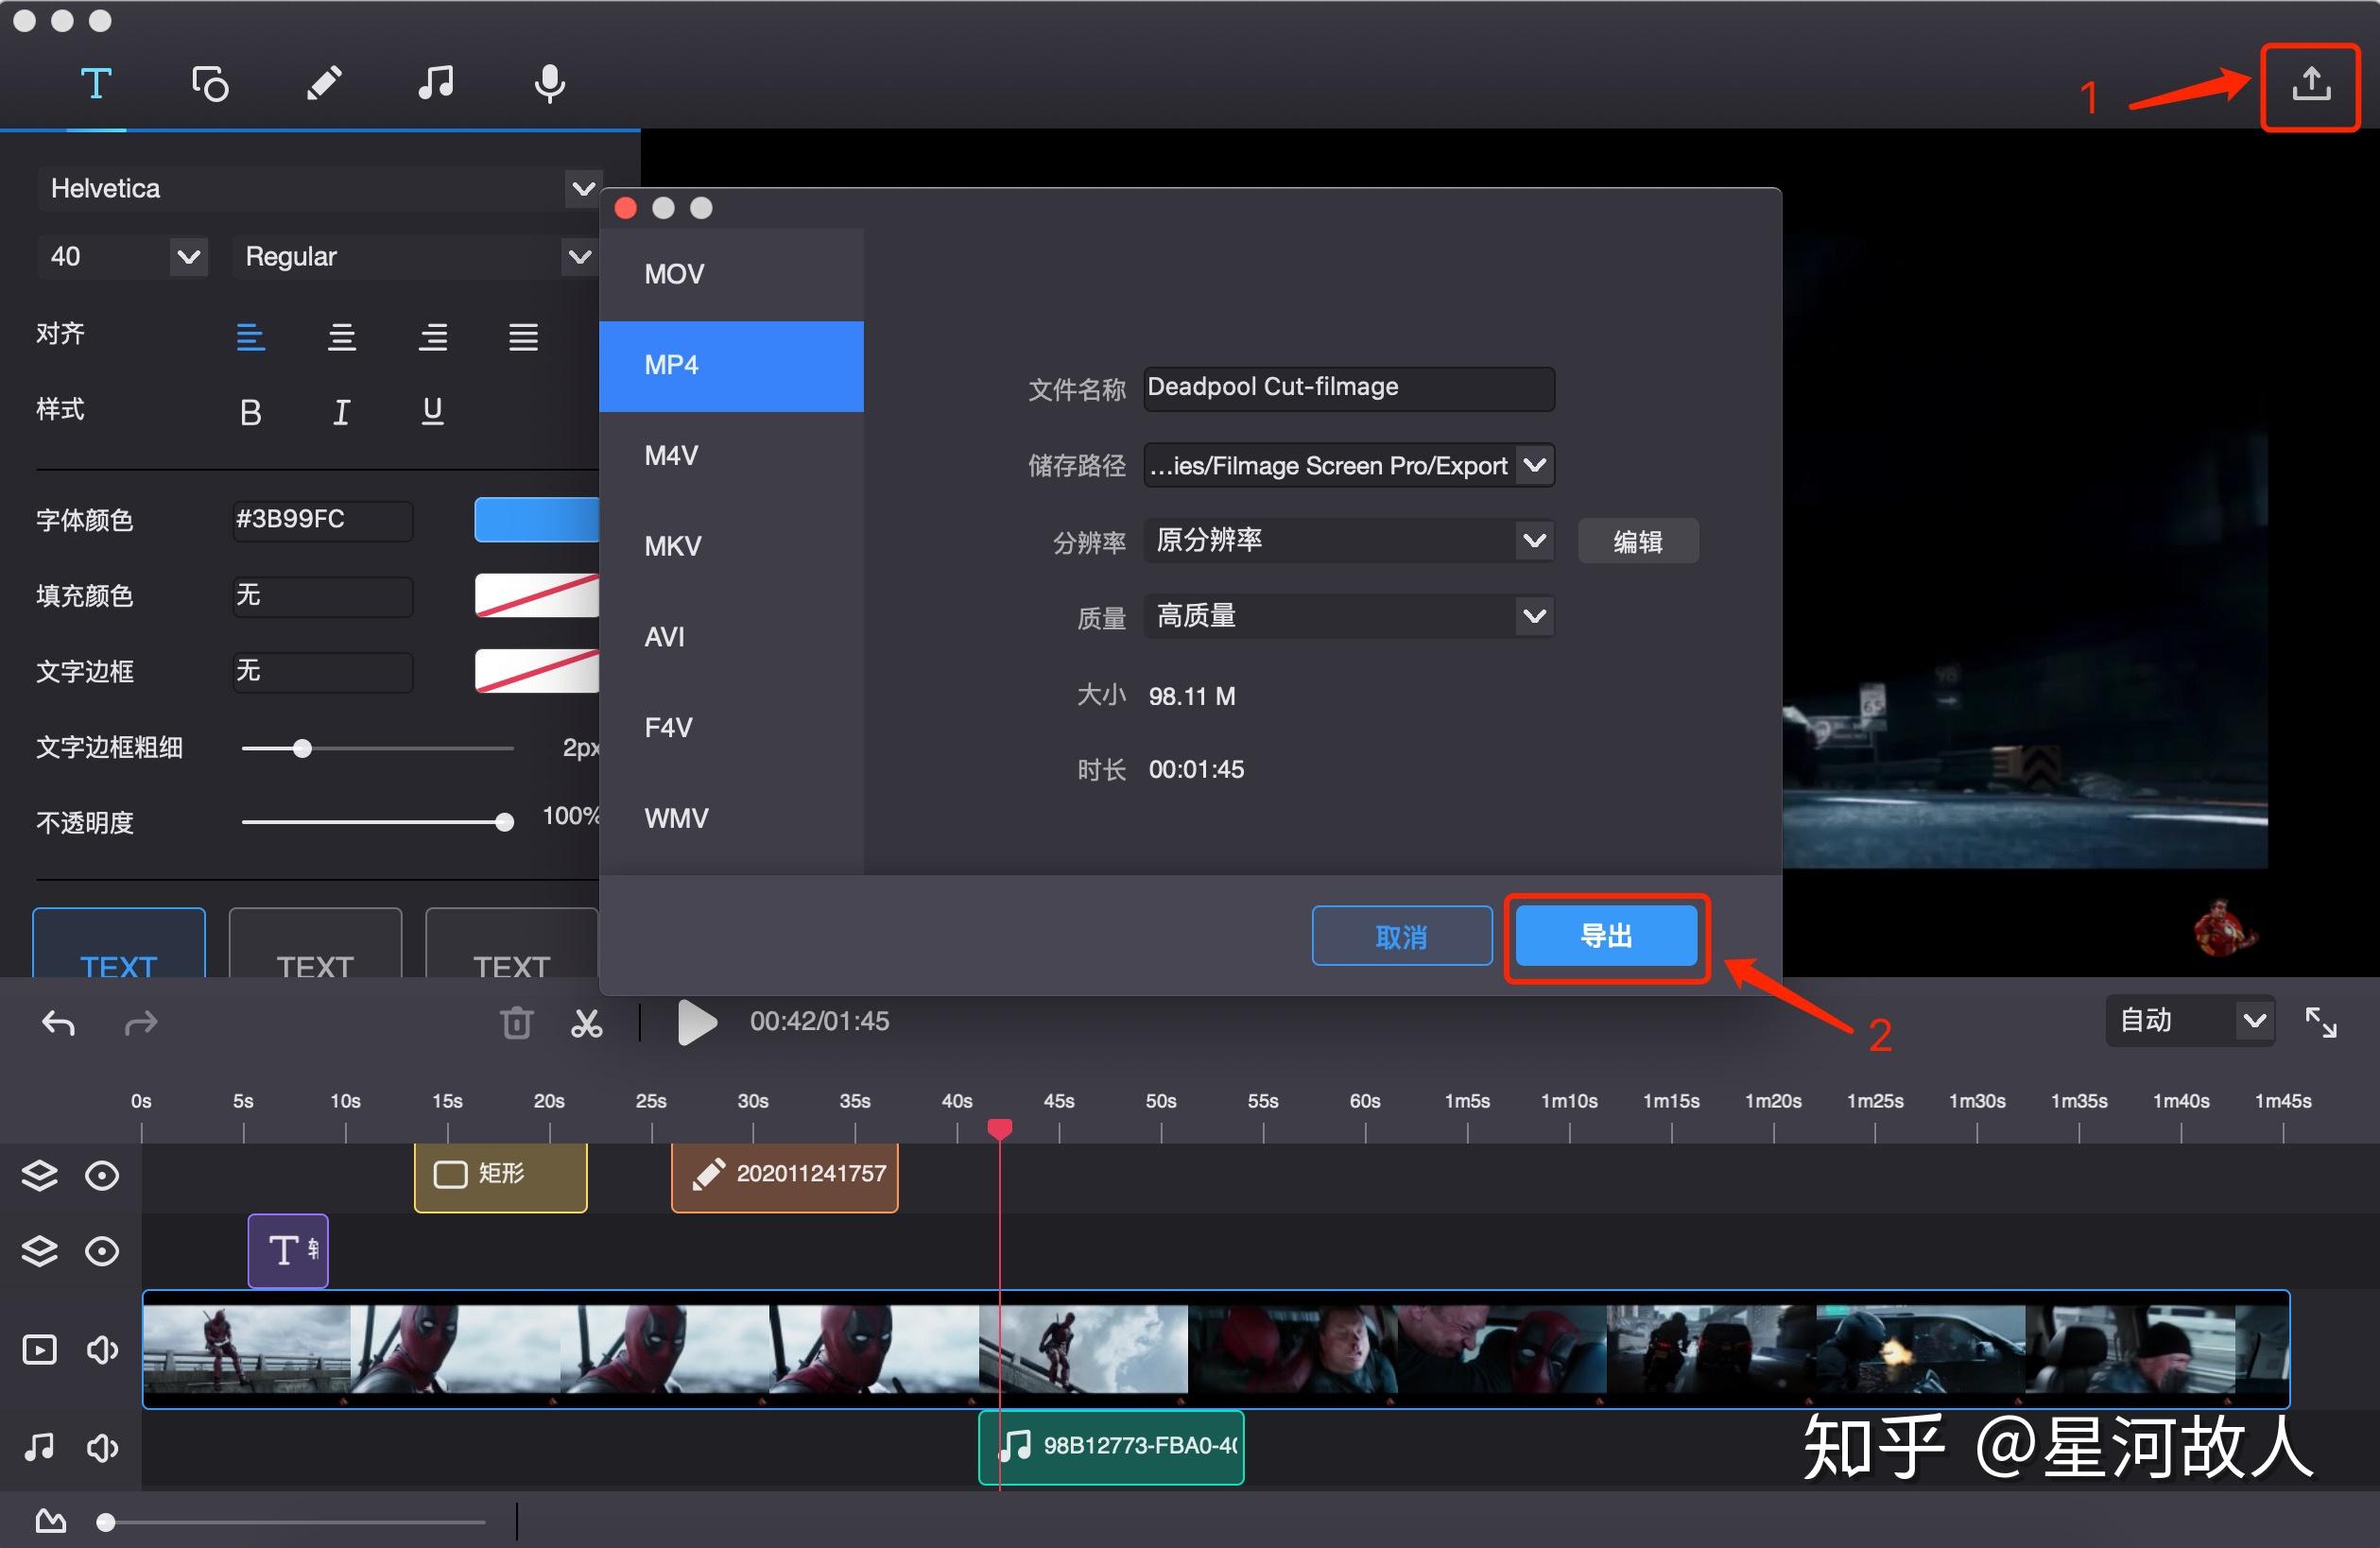Open the resolution 原分辨率 dropdown
This screenshot has width=2380, height=1548.
(x=1349, y=541)
